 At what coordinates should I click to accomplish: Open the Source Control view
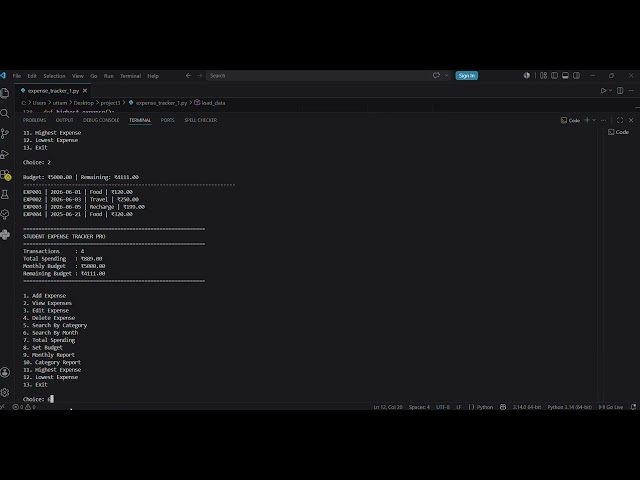[x=5, y=133]
